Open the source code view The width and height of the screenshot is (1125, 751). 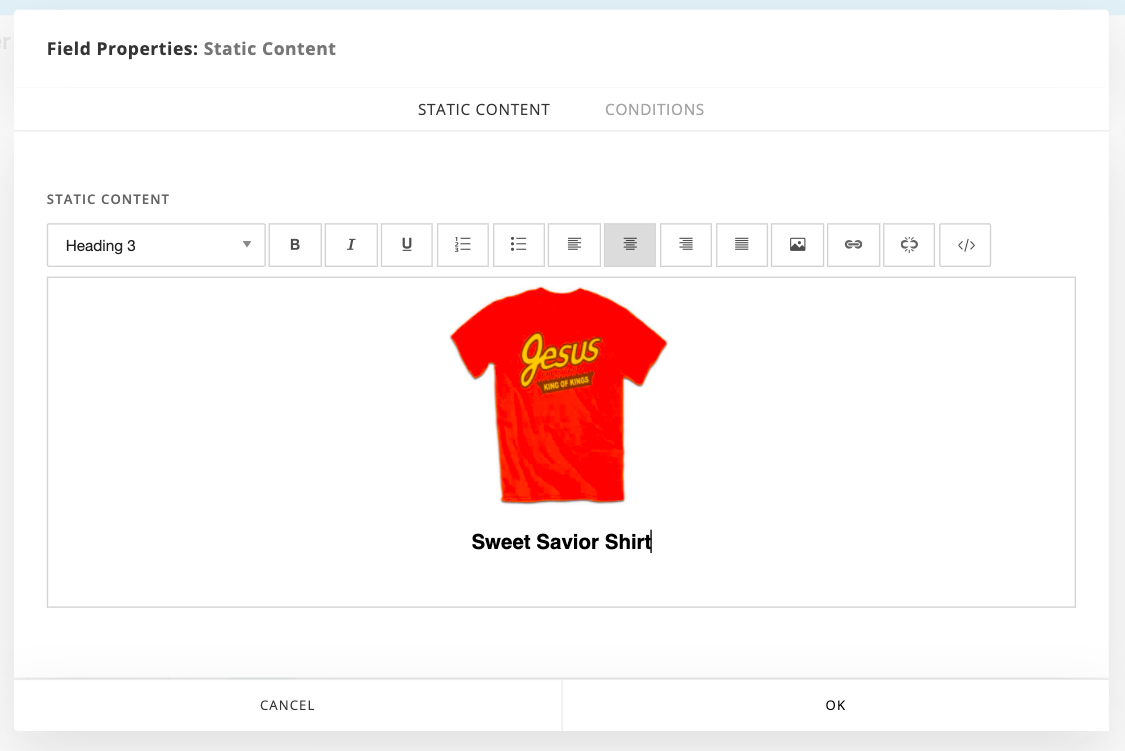click(x=965, y=245)
